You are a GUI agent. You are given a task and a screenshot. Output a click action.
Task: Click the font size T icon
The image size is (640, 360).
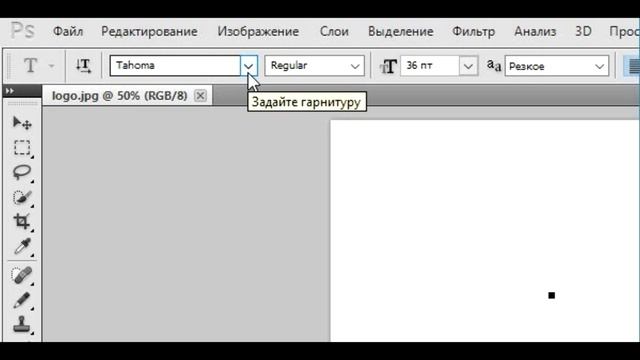click(388, 66)
